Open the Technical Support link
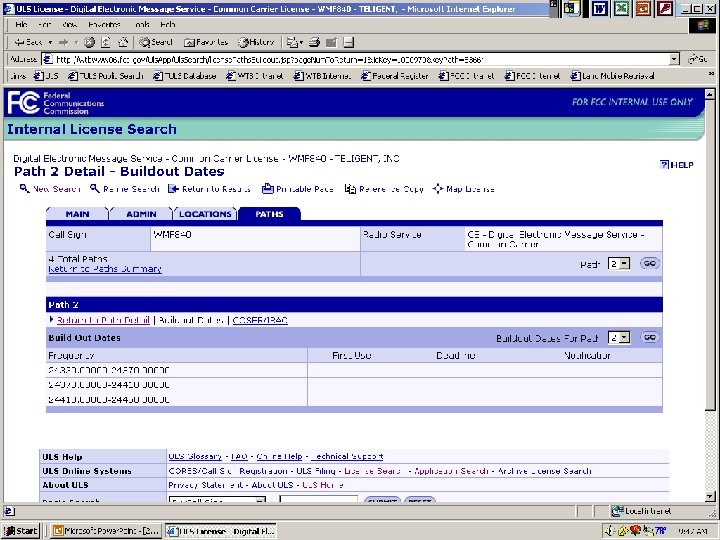The width and height of the screenshot is (720, 540). click(347, 456)
